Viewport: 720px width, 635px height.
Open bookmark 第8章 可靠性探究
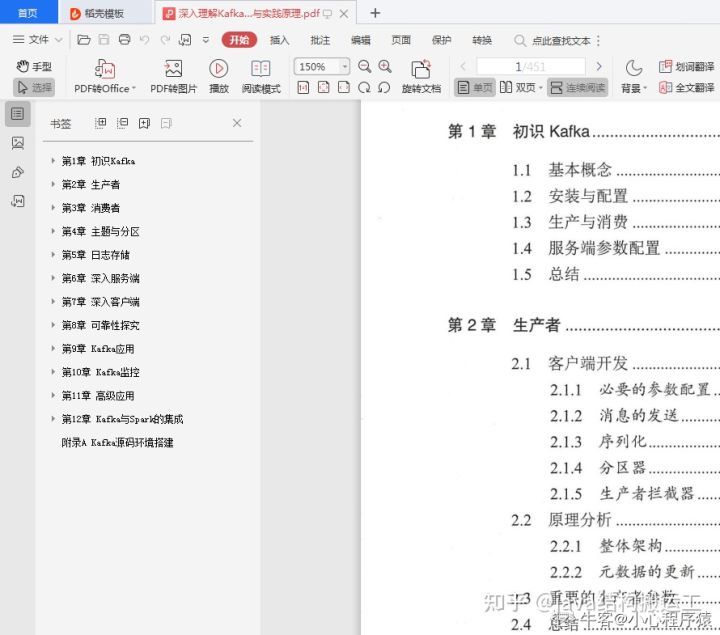(x=101, y=325)
